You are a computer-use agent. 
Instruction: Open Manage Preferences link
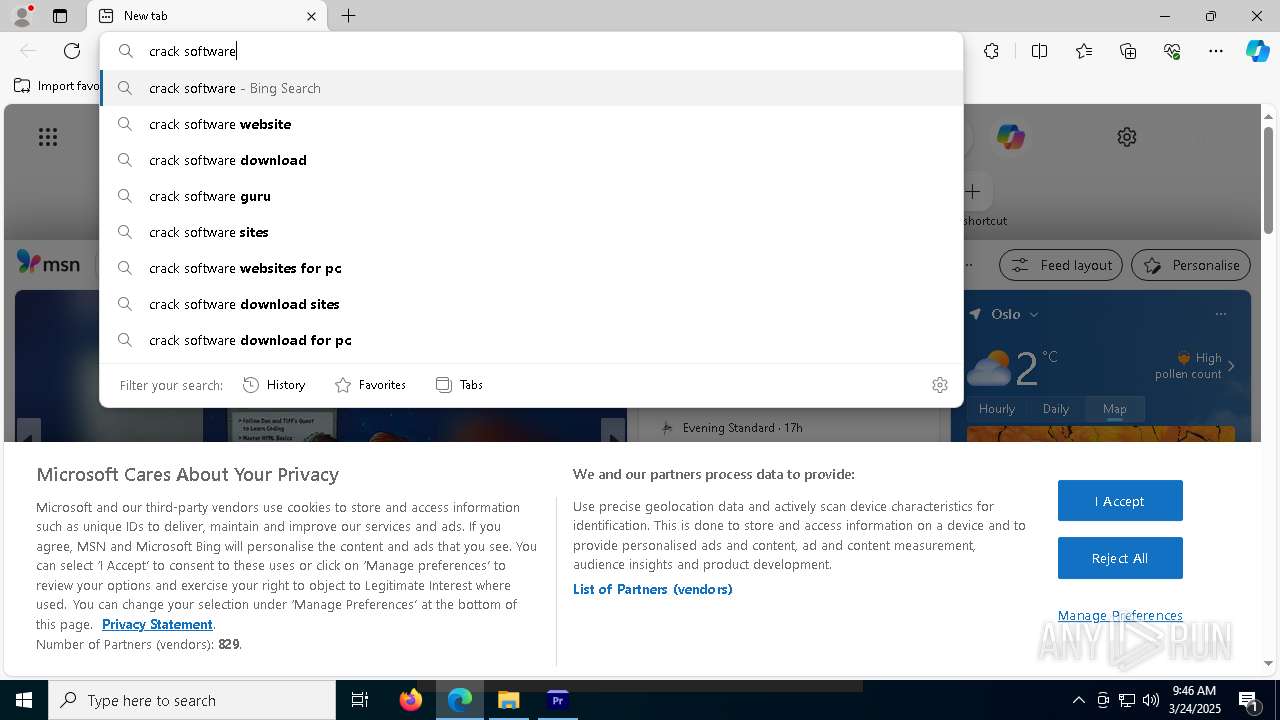1120,615
